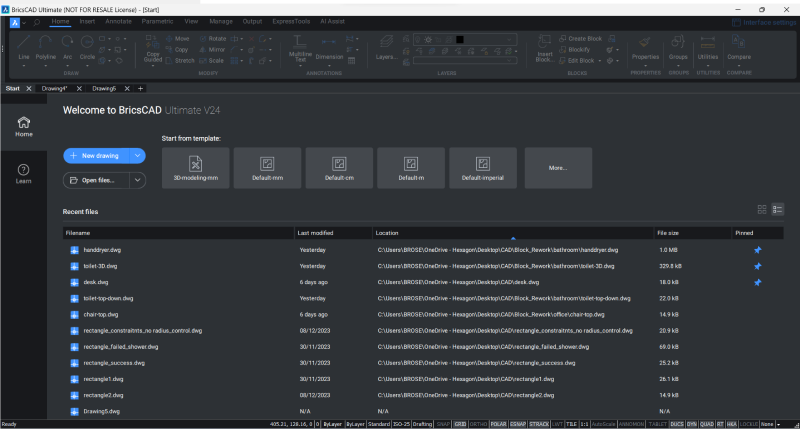Choose the 3D-modeling-mm template thumbnail
The image size is (800, 429).
(x=196, y=168)
